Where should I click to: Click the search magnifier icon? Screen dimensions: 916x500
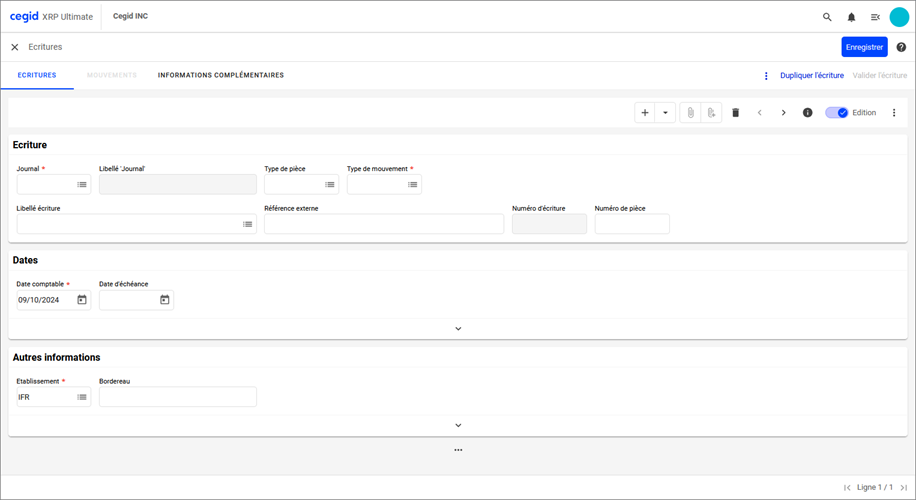coord(827,17)
